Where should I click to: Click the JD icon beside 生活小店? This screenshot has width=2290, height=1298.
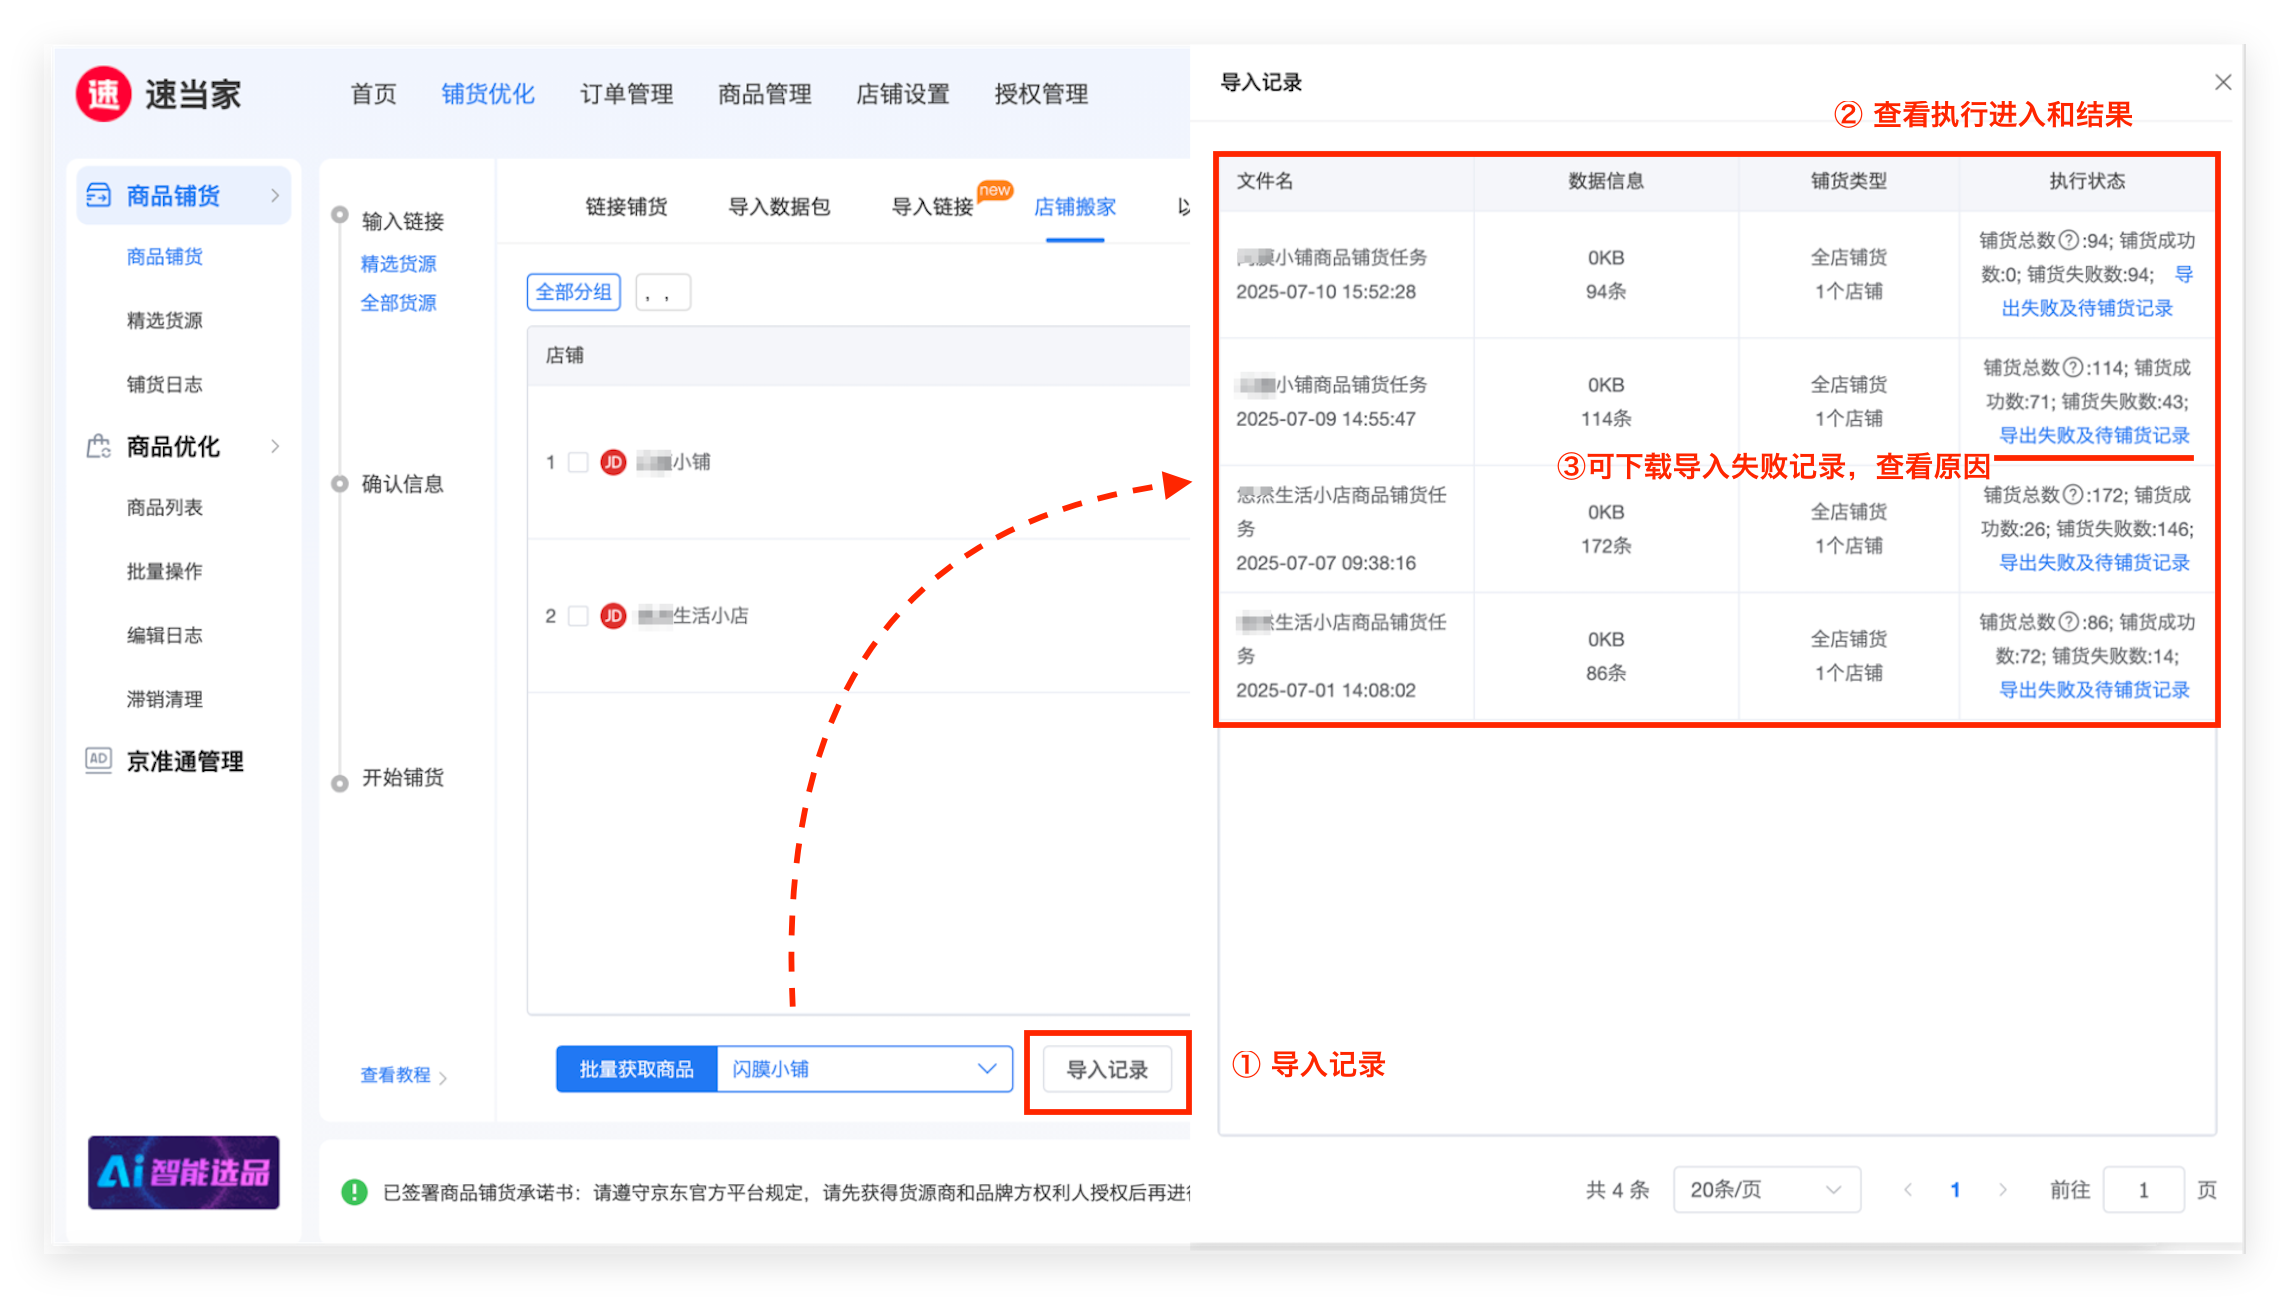613,616
